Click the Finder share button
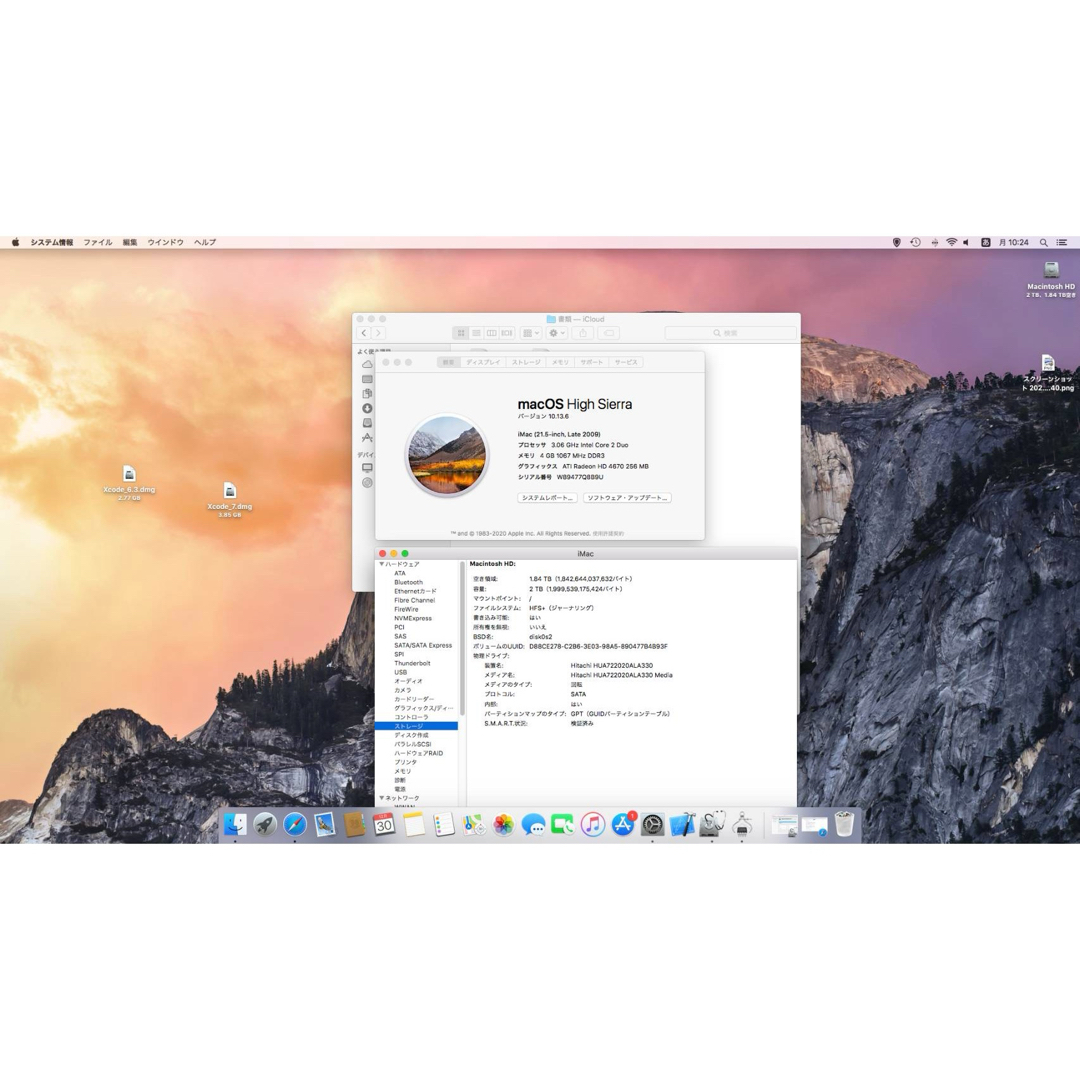The image size is (1080, 1080). pyautogui.click(x=583, y=333)
